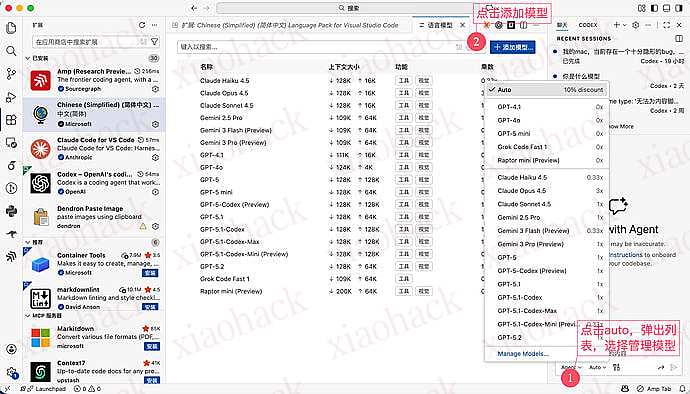
Task: Select Auto in the model list
Action: (547, 90)
